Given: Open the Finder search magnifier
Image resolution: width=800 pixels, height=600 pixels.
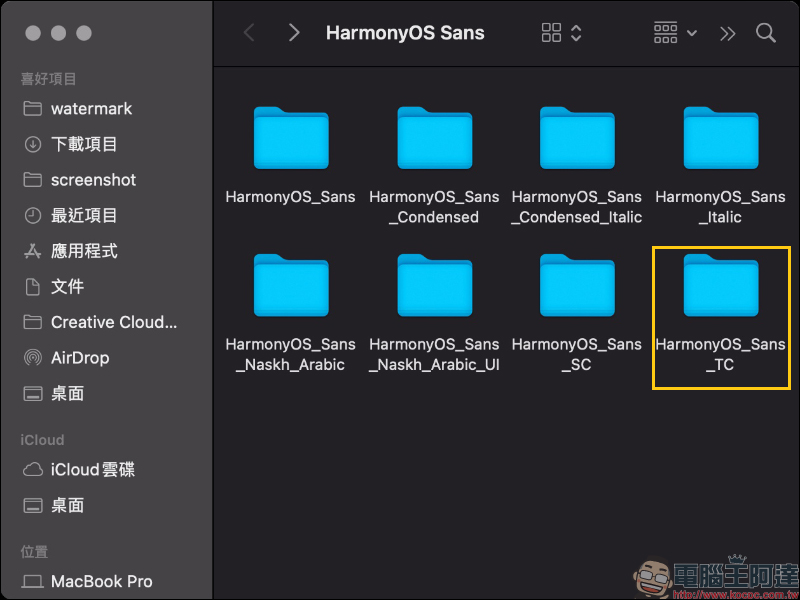Looking at the screenshot, I should point(766,33).
